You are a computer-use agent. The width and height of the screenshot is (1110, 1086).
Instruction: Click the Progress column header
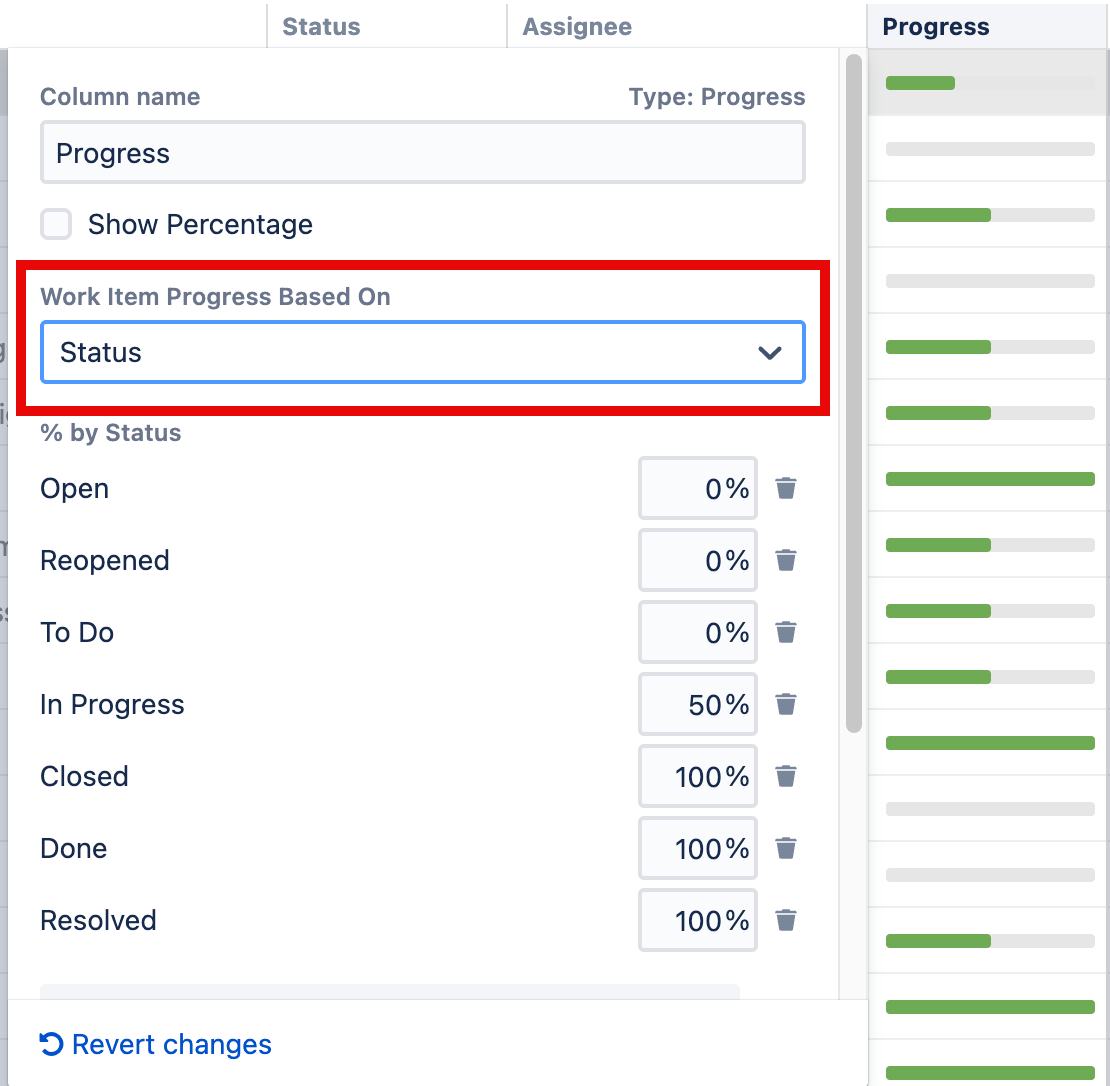click(x=936, y=26)
